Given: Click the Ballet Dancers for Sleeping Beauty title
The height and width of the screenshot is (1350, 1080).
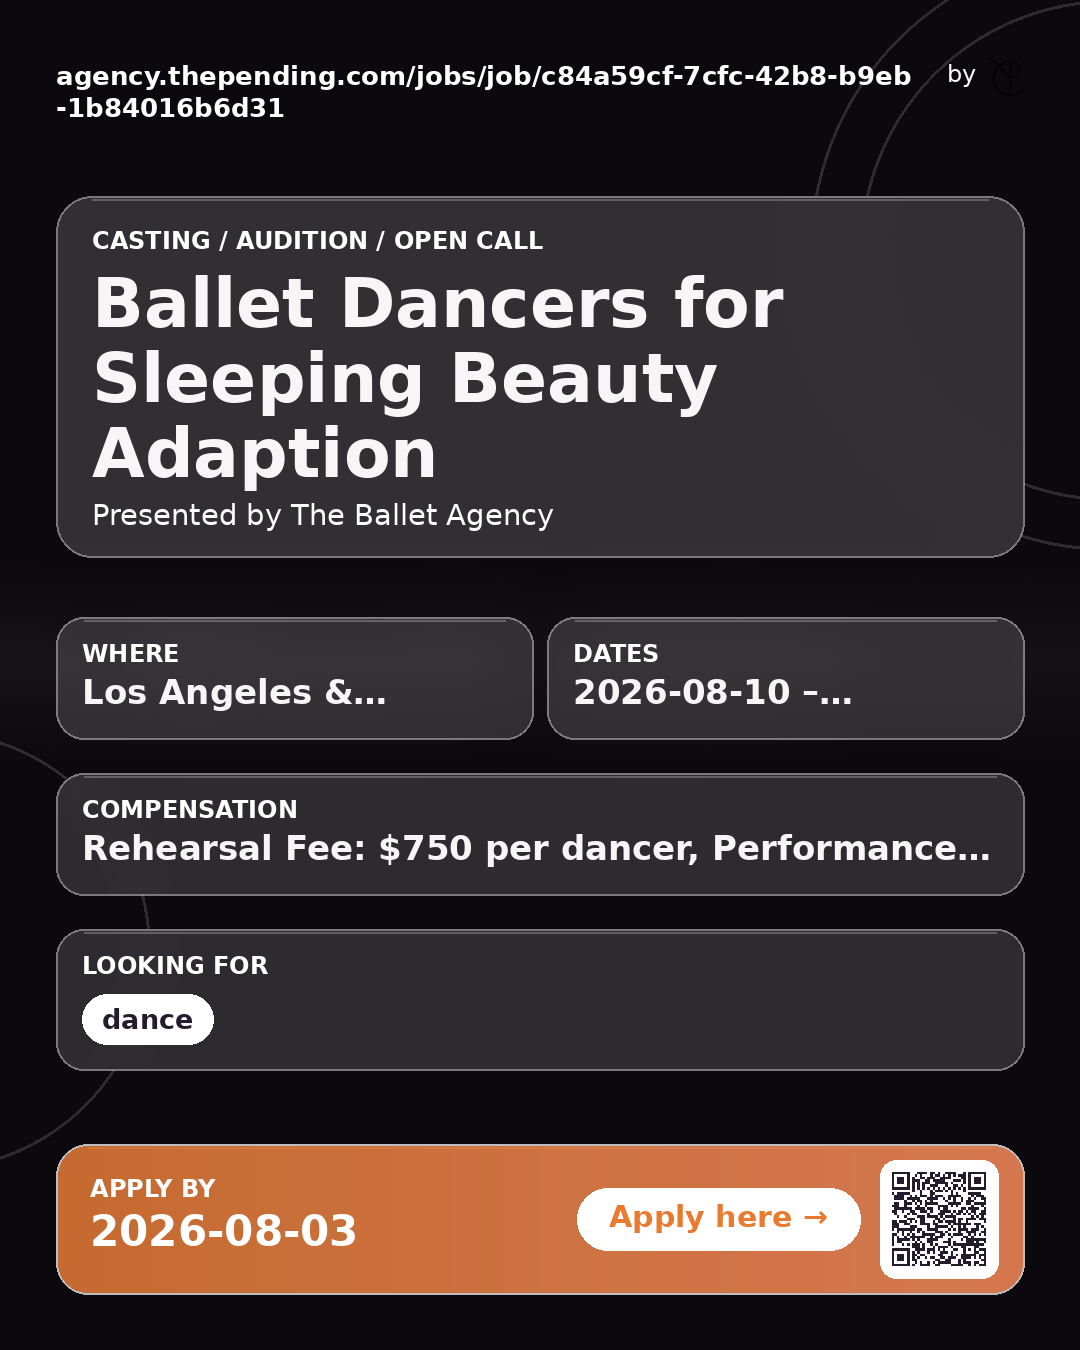Looking at the screenshot, I should point(438,378).
